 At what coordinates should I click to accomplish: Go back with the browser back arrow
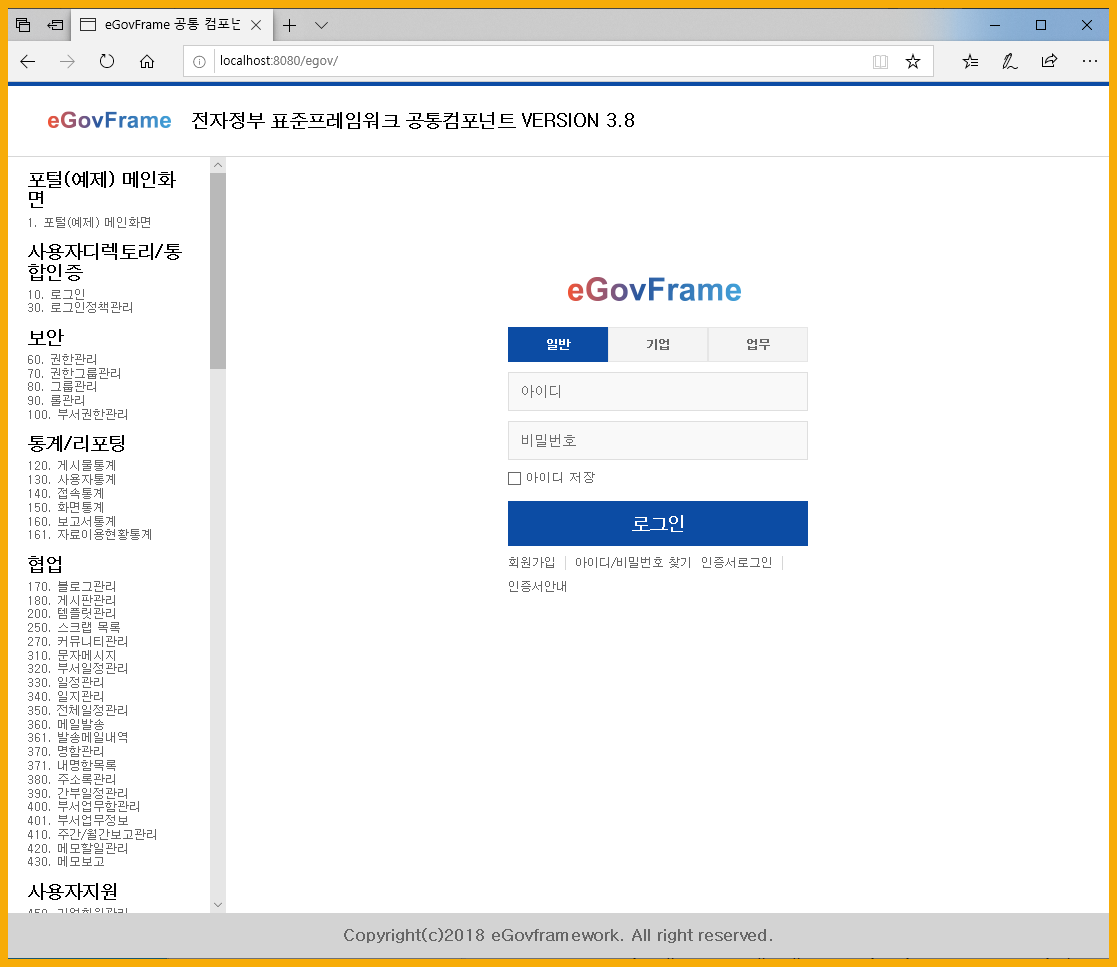click(x=28, y=62)
